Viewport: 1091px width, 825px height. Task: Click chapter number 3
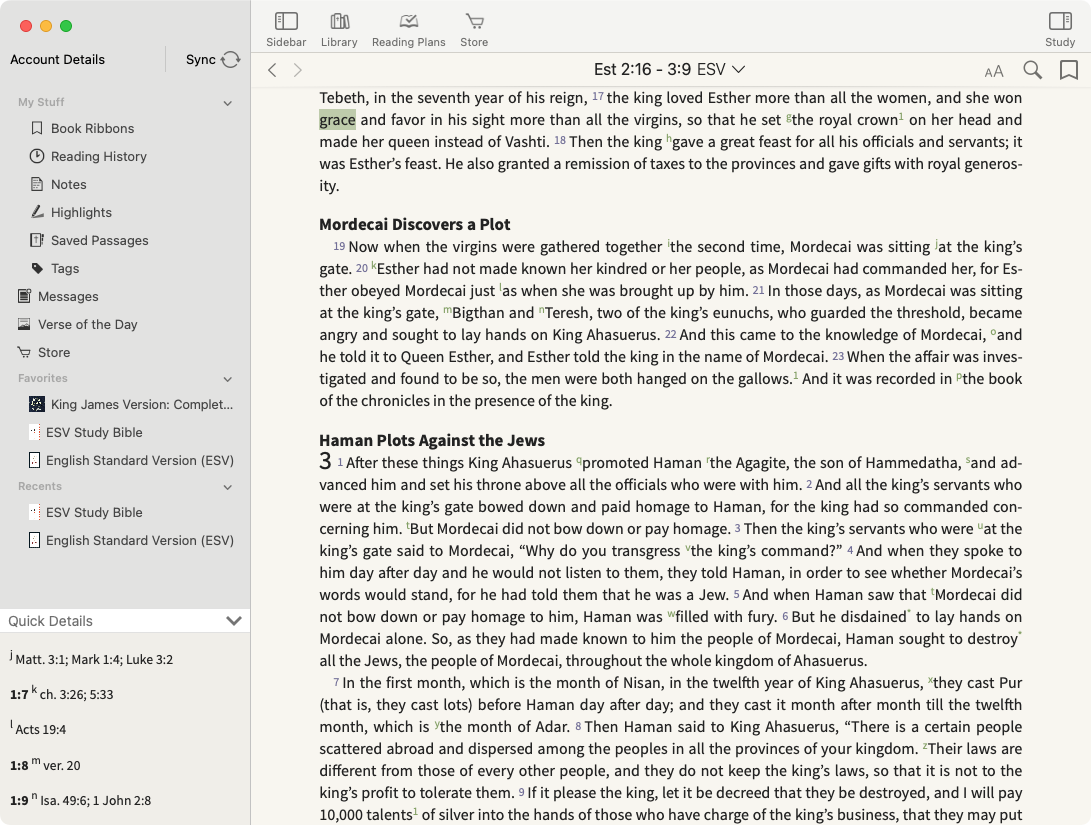pyautogui.click(x=326, y=460)
